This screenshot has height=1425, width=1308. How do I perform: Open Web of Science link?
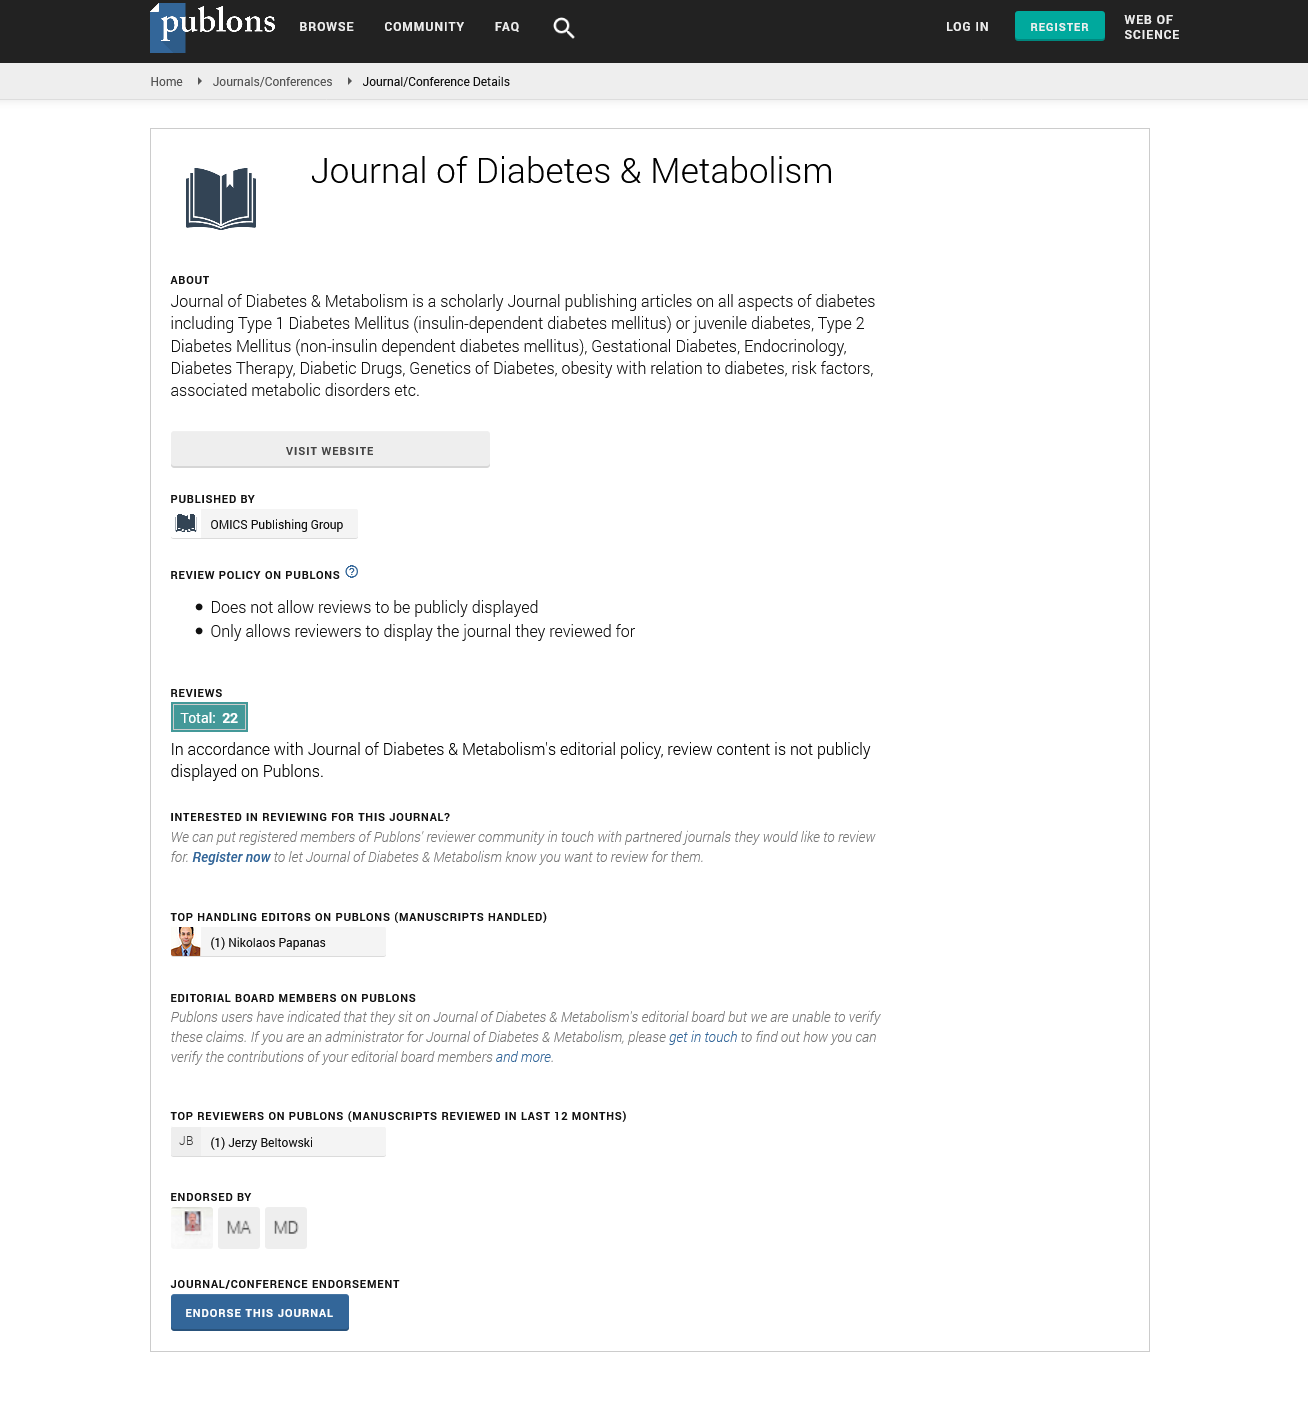pyautogui.click(x=1152, y=27)
